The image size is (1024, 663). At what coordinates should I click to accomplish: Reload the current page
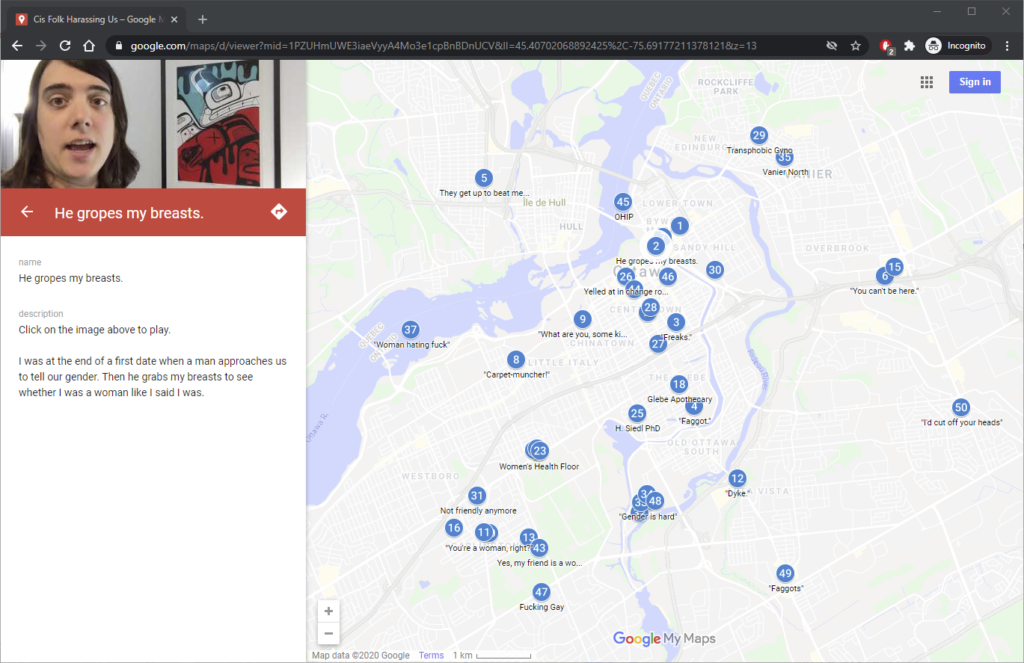point(65,46)
